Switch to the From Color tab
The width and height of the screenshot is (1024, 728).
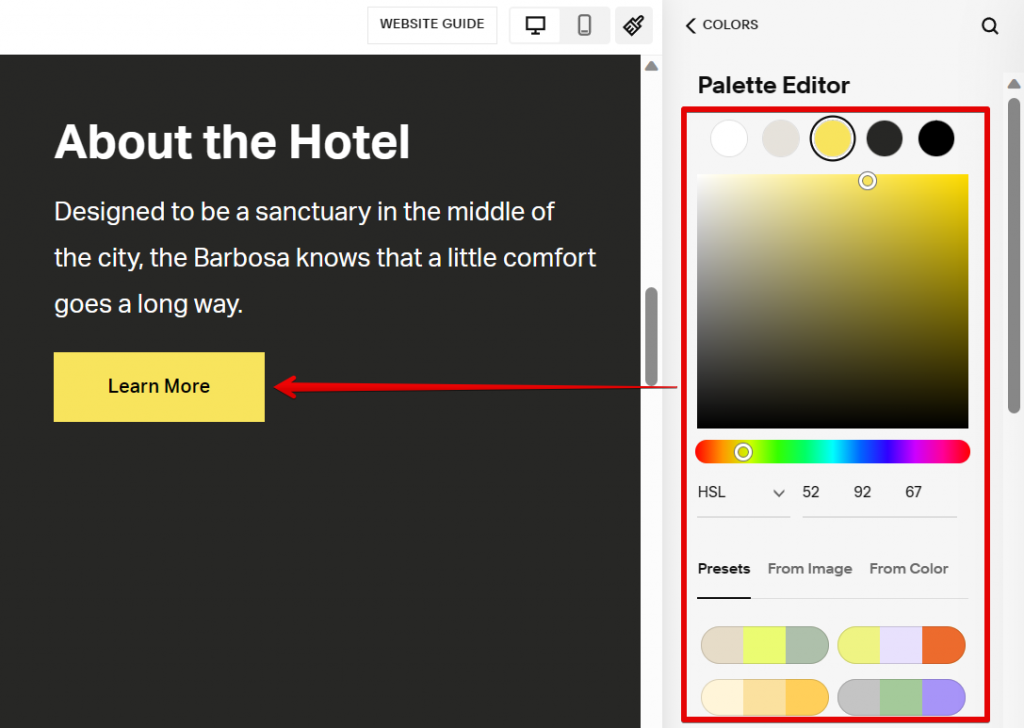pos(908,568)
